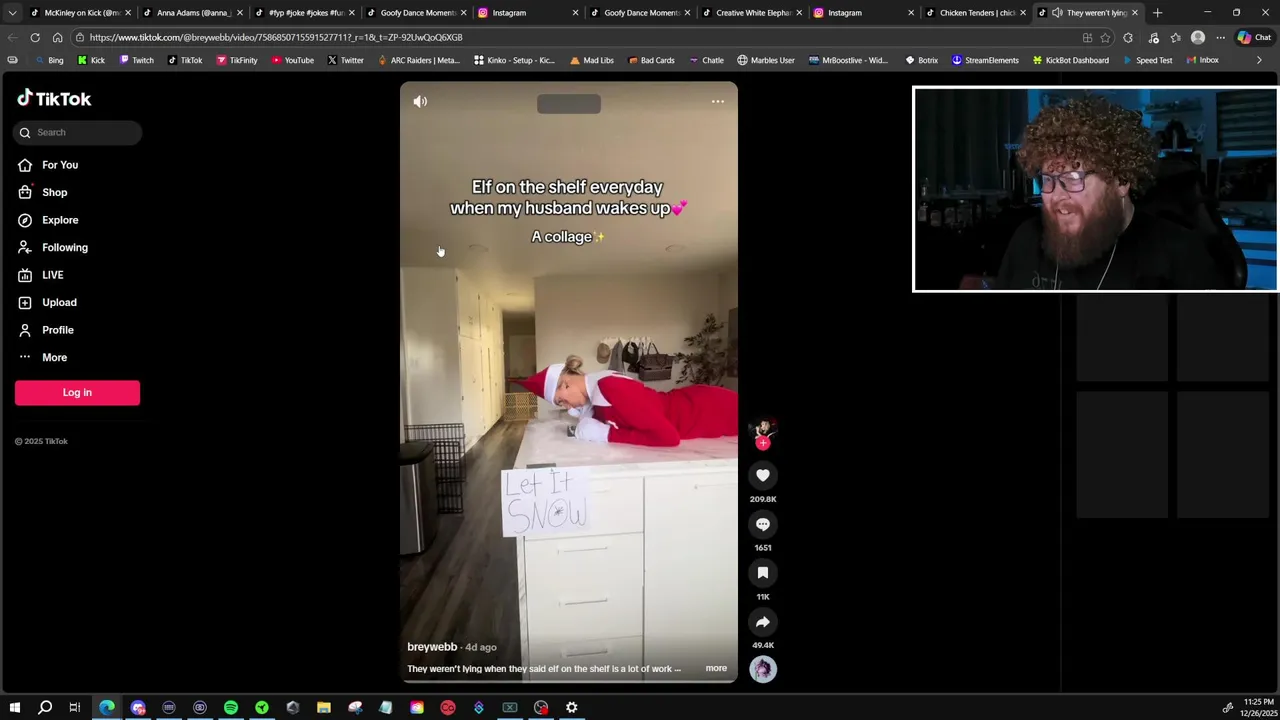Bookmark the video to favorites
This screenshot has width=1280, height=720.
763,573
